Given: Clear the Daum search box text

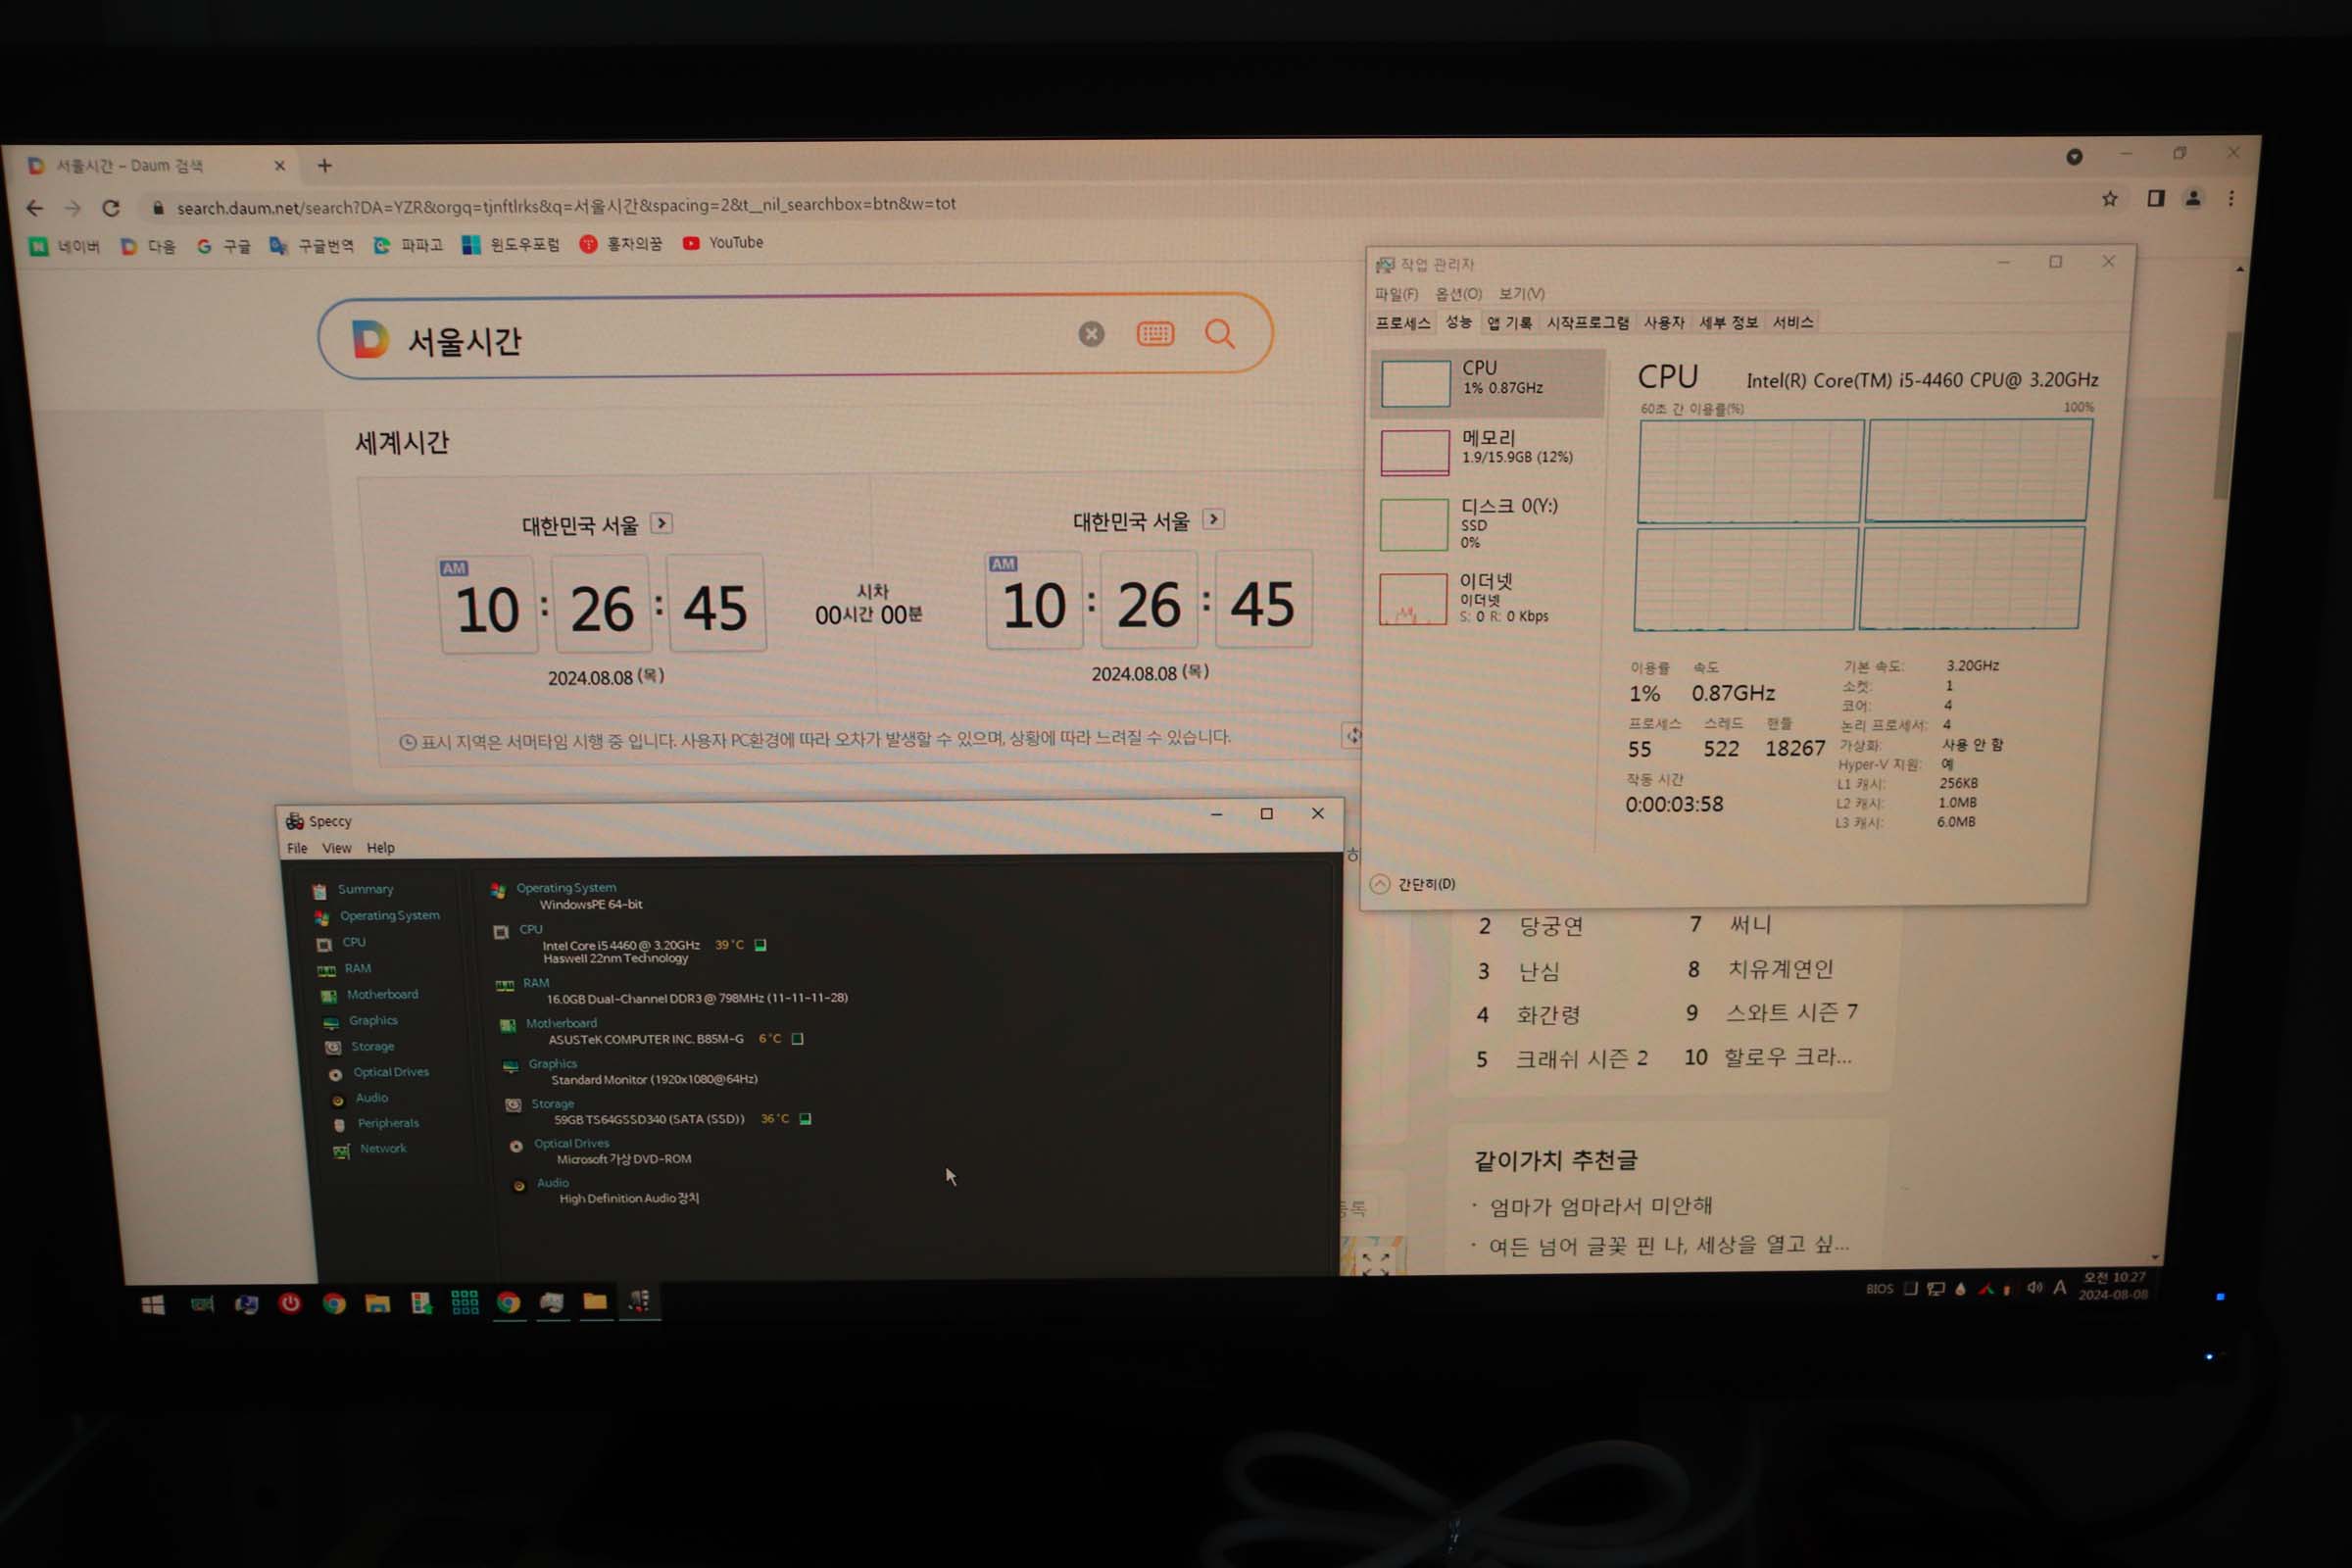Looking at the screenshot, I should click(x=1091, y=334).
